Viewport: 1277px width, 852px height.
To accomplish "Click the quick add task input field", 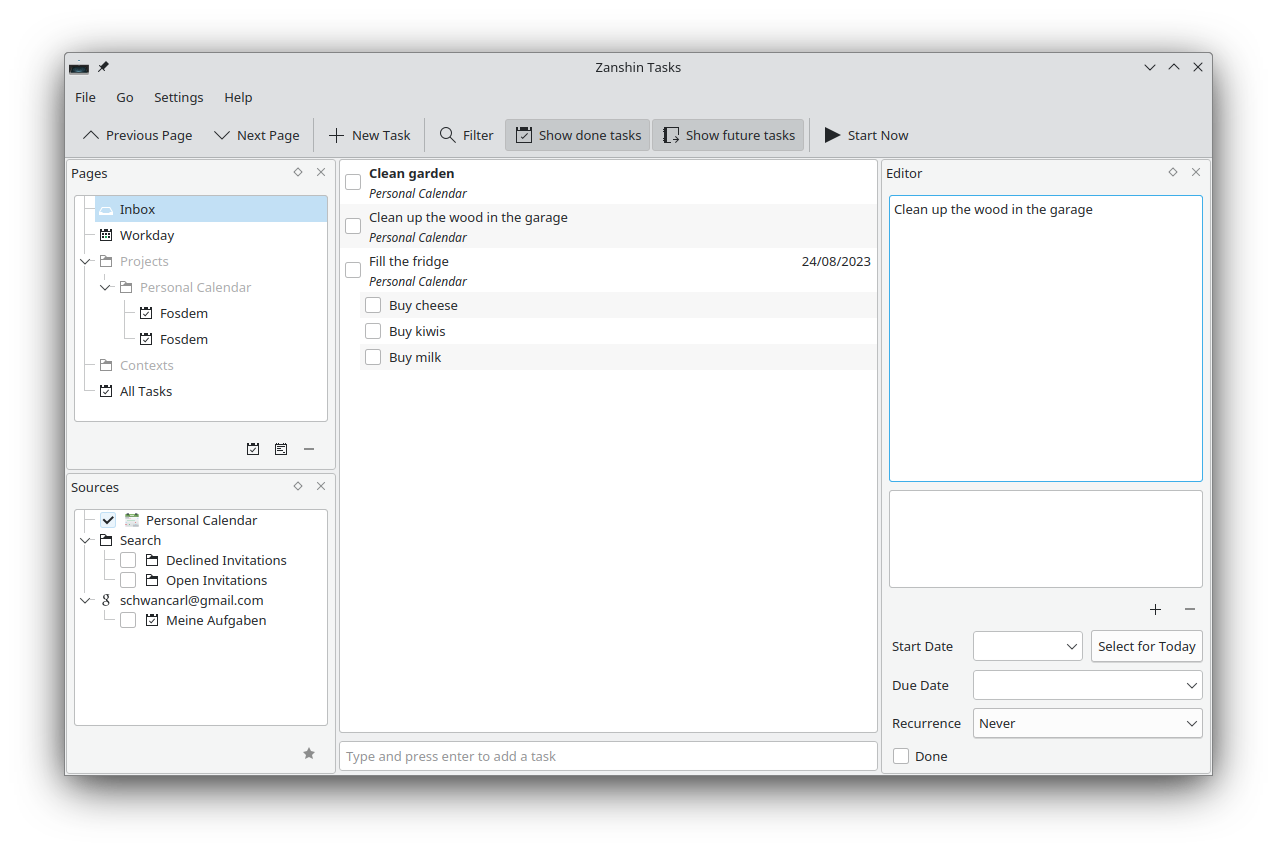I will [608, 756].
